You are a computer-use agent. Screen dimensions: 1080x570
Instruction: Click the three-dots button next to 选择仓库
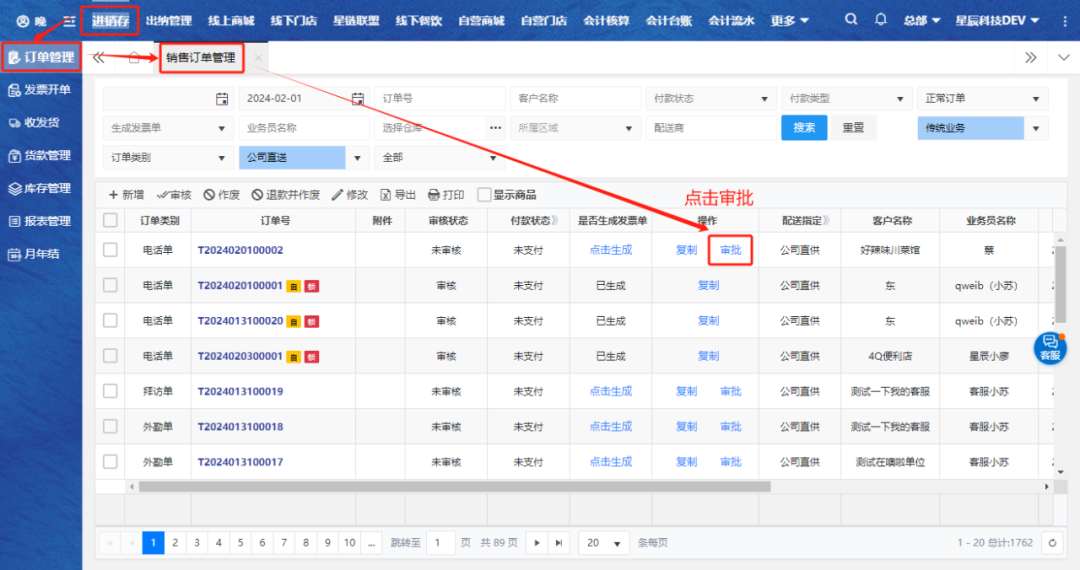(x=495, y=128)
